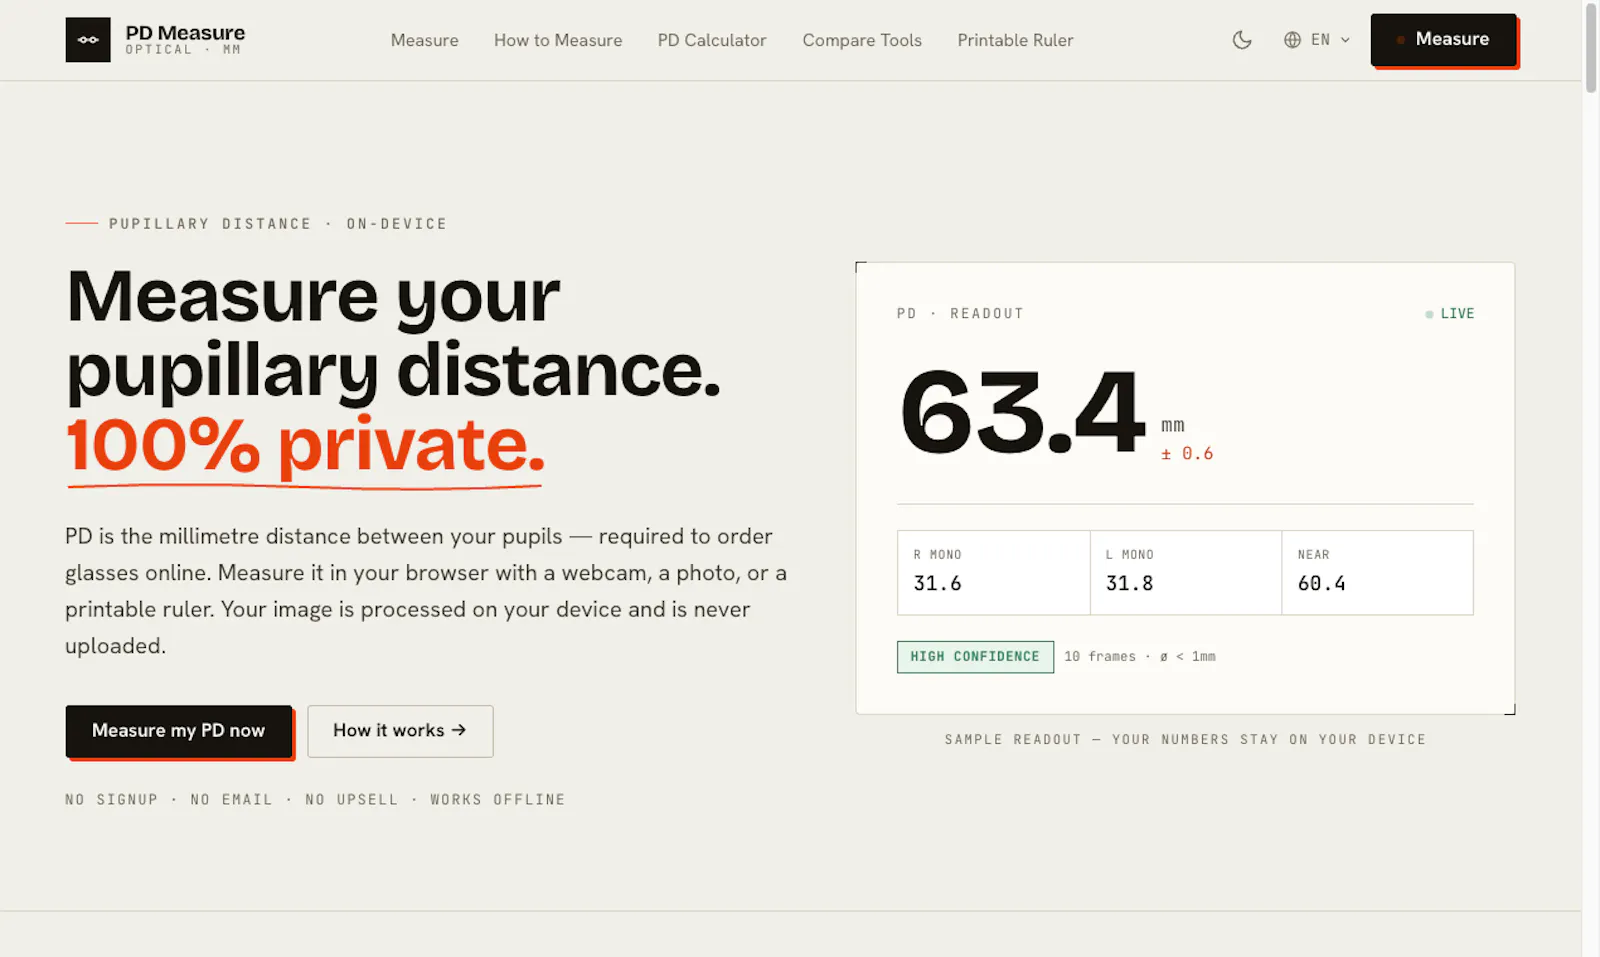Click the page vertical scrollbar thumb
Image resolution: width=1600 pixels, height=957 pixels.
pyautogui.click(x=1591, y=48)
